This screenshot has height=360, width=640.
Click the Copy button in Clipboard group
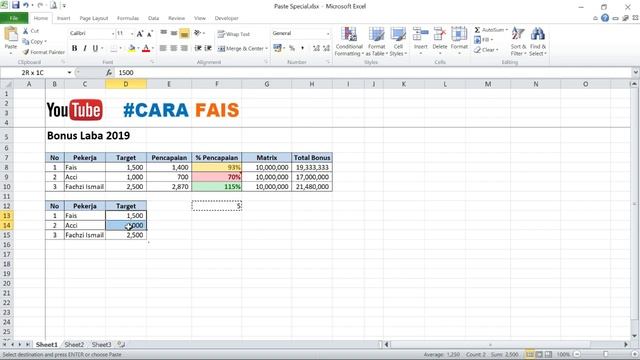[34, 42]
